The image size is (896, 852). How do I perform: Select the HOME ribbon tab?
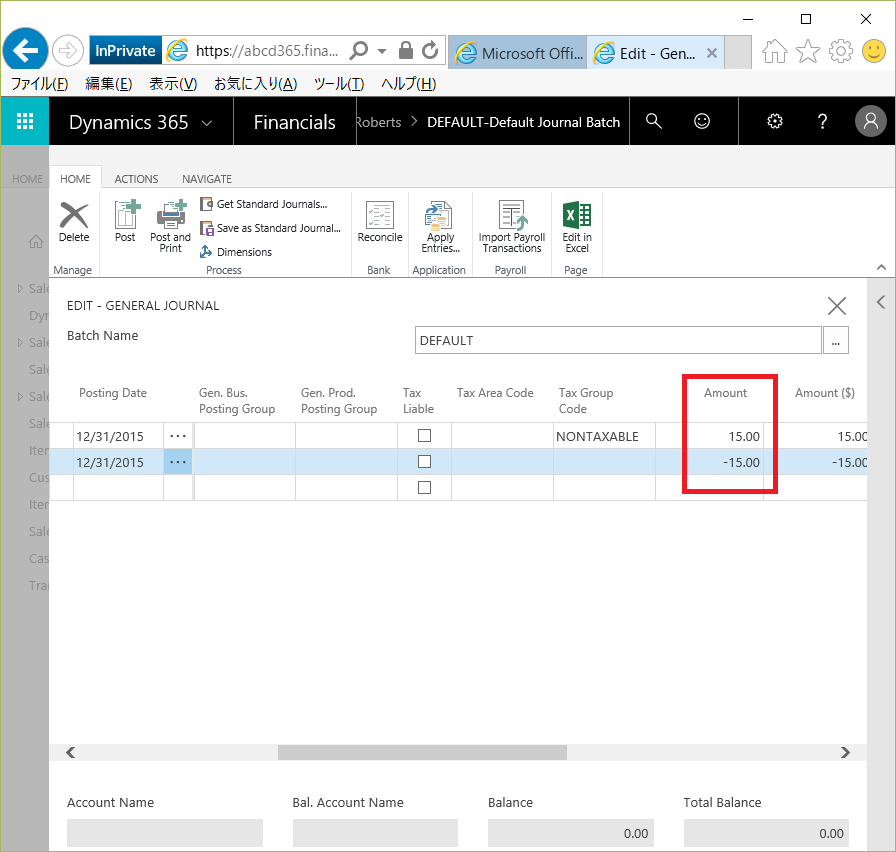75,179
